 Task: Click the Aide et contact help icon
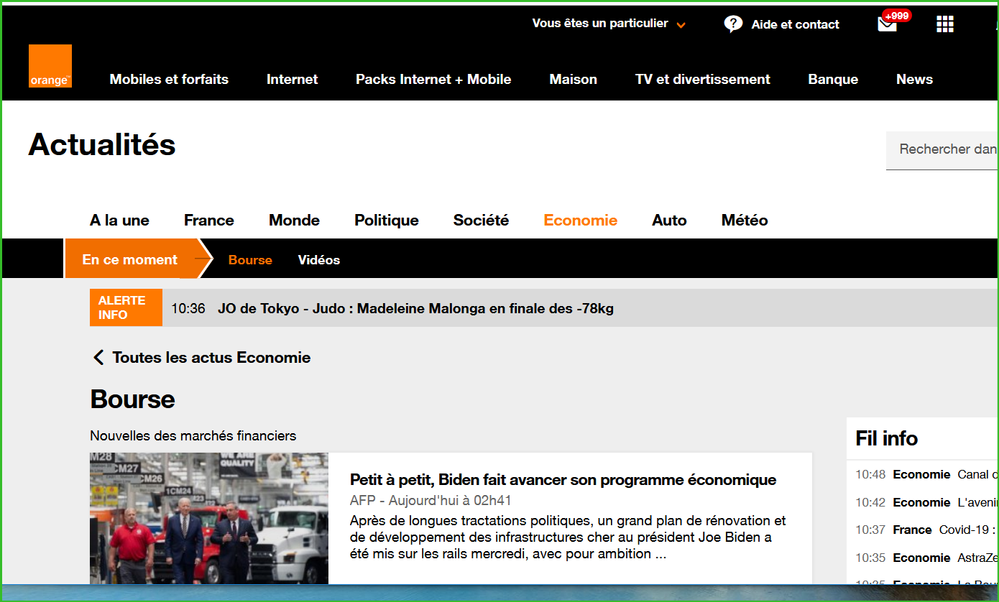click(733, 24)
